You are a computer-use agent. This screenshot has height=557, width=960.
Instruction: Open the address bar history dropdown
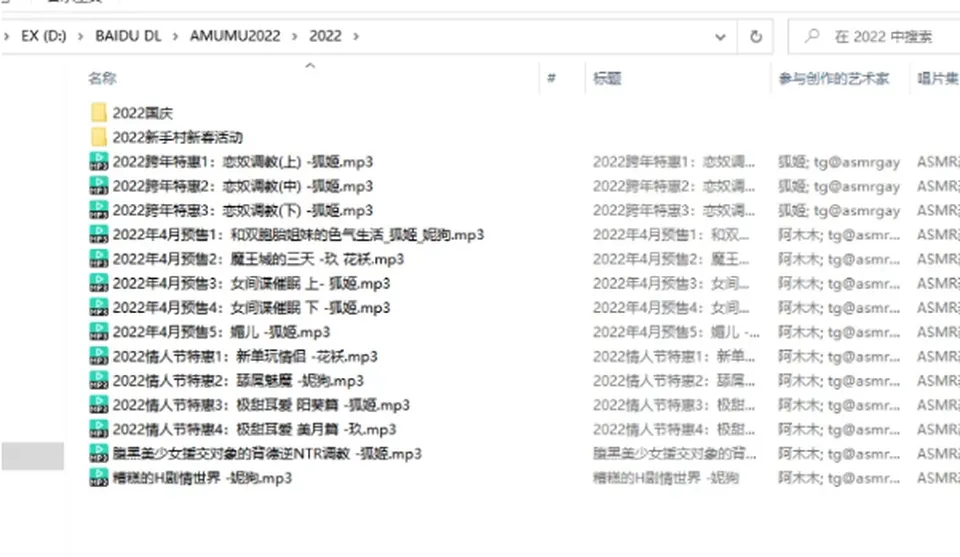tap(721, 37)
